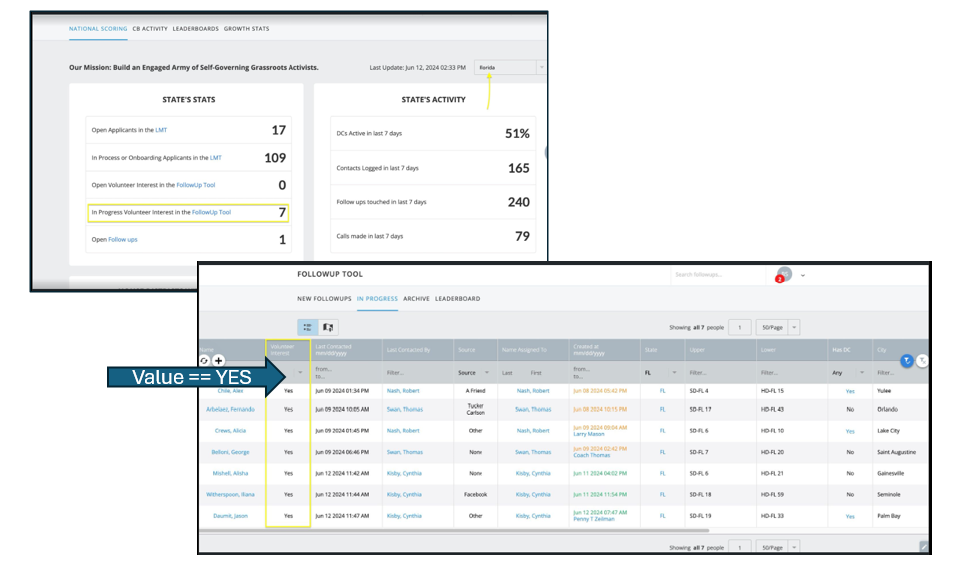Click the blue filter icon at table right
Viewport: 960px width, 564px height.
click(x=906, y=360)
